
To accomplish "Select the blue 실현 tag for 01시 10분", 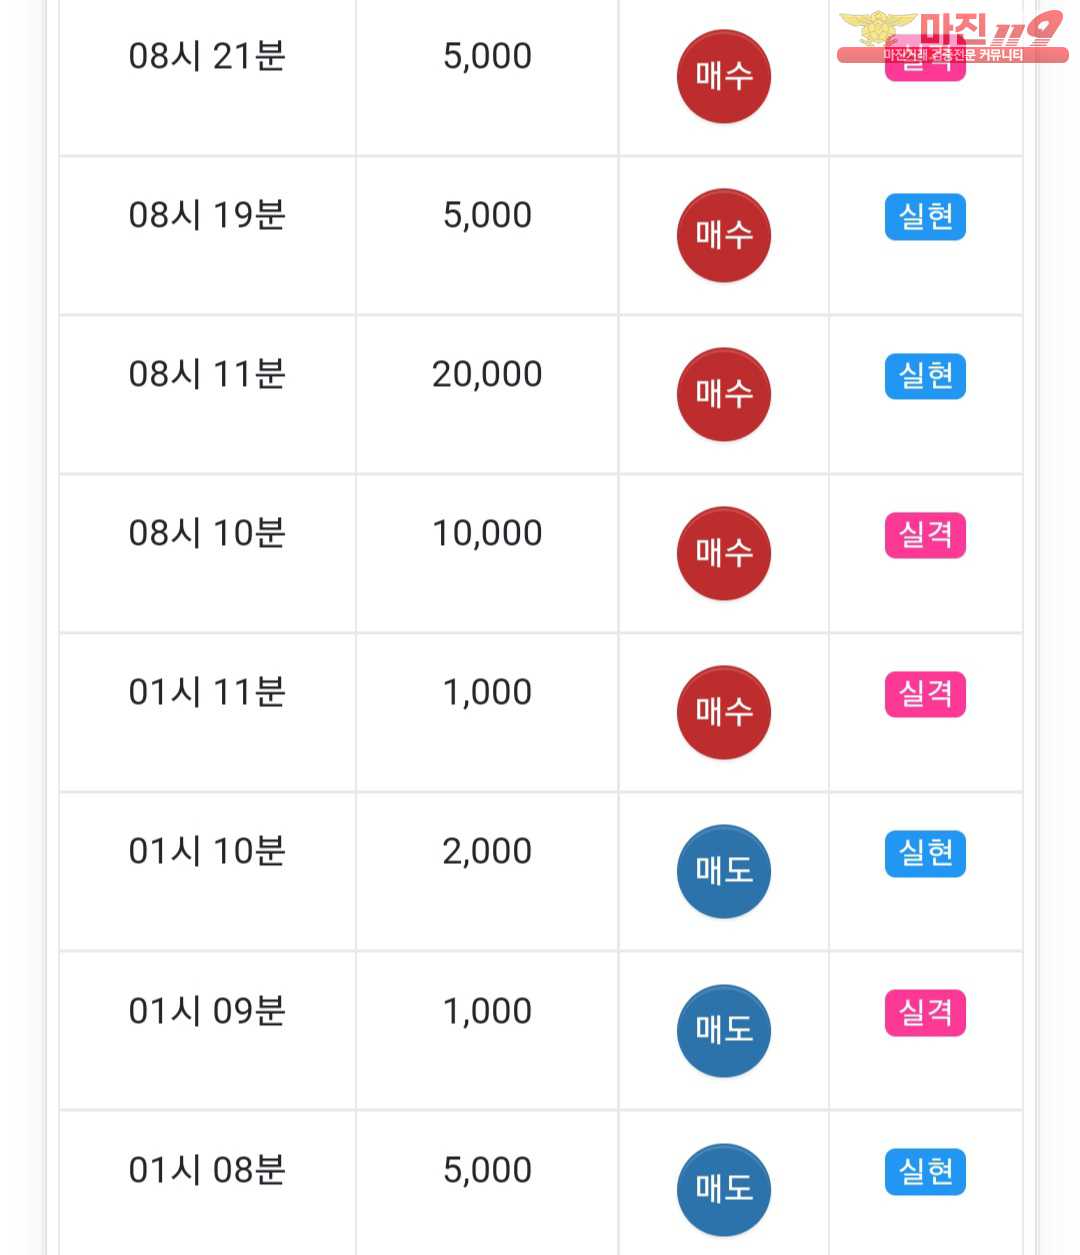I will coord(925,853).
